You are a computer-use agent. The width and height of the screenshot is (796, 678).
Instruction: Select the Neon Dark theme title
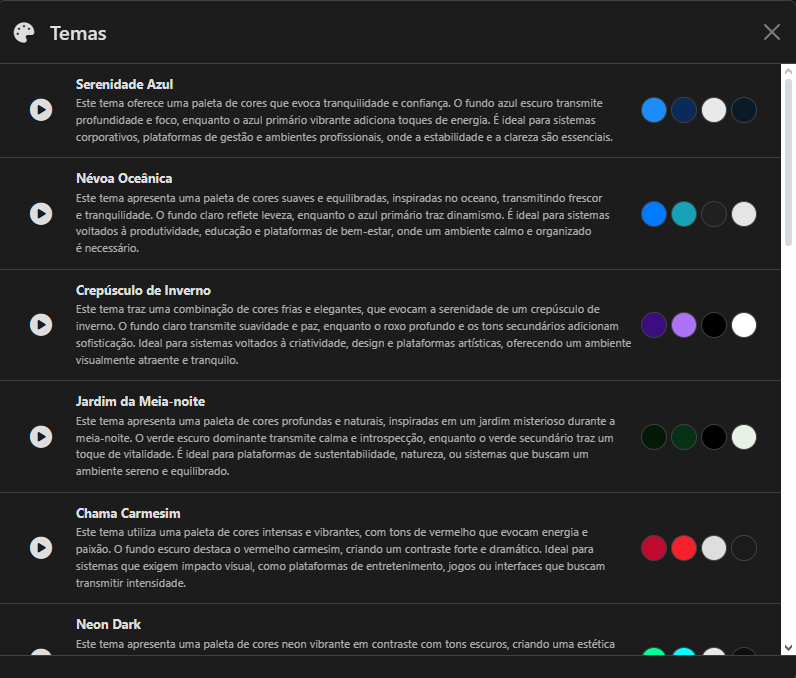106,625
